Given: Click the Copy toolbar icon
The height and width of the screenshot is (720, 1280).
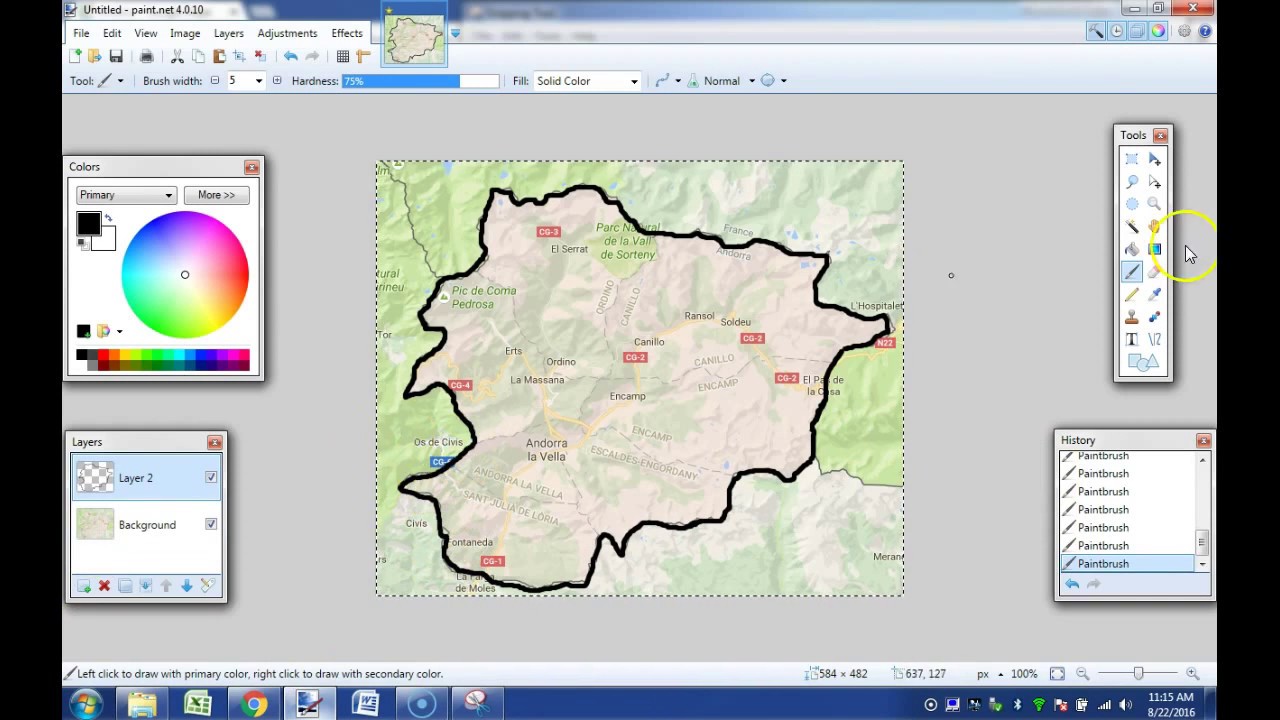Looking at the screenshot, I should tap(198, 57).
